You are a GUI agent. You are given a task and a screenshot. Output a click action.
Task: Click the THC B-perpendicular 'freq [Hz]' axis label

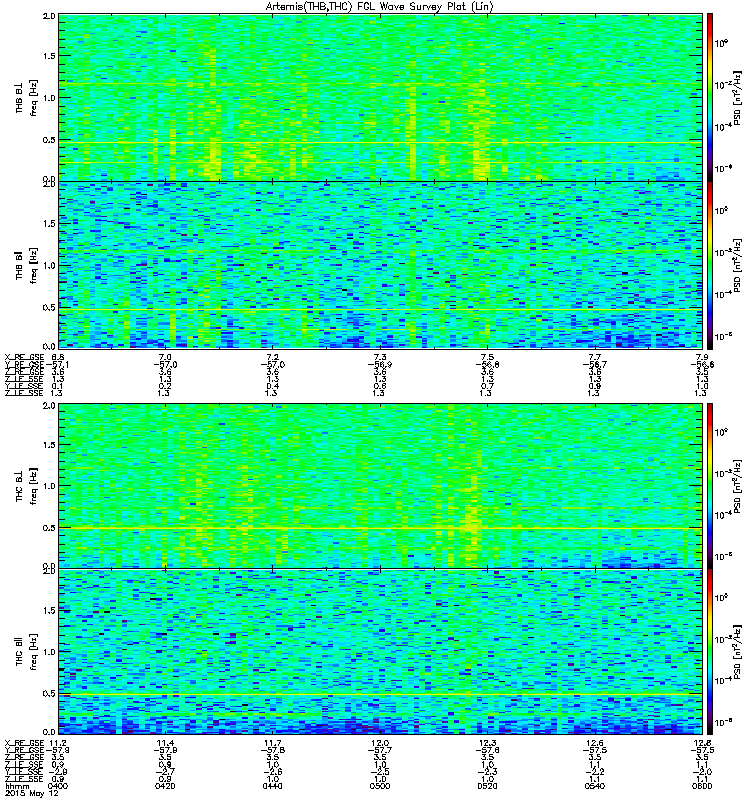tap(33, 486)
